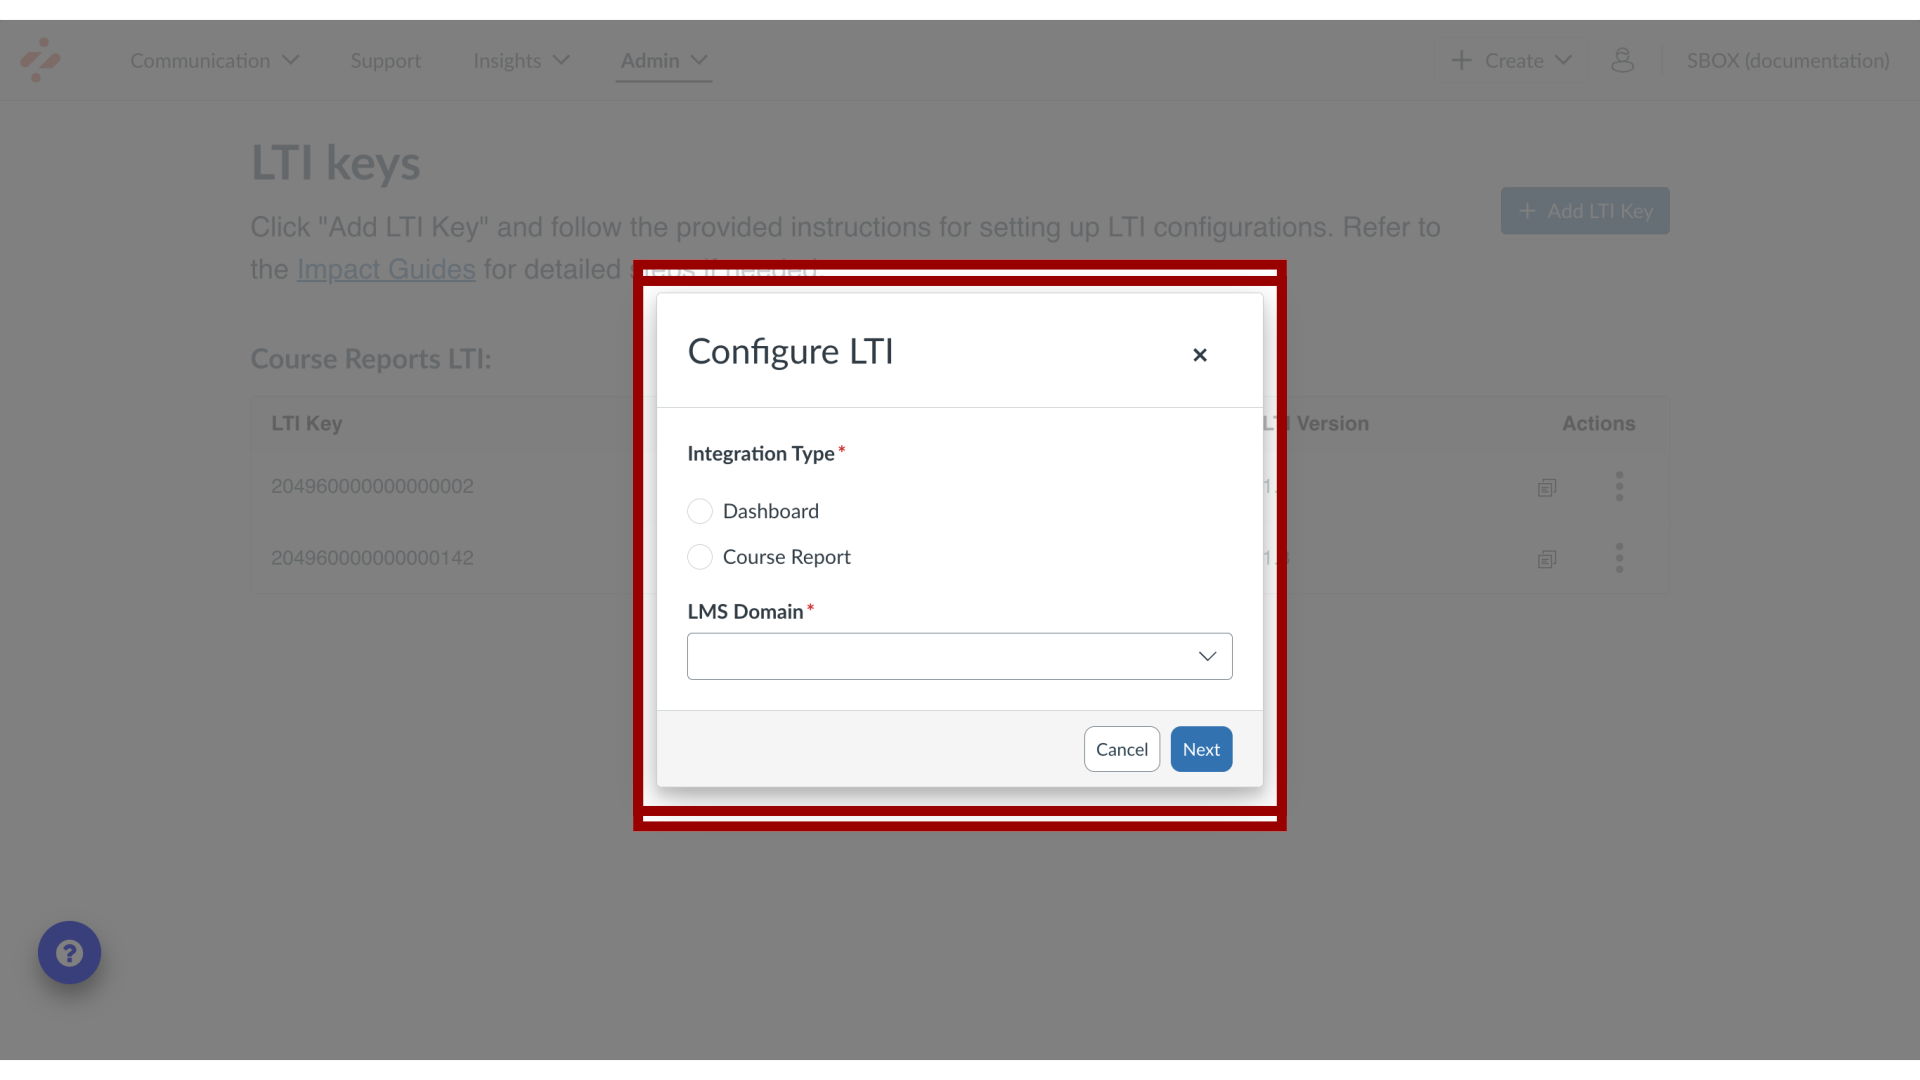Open the Communication menu
1920x1080 pixels.
214,61
